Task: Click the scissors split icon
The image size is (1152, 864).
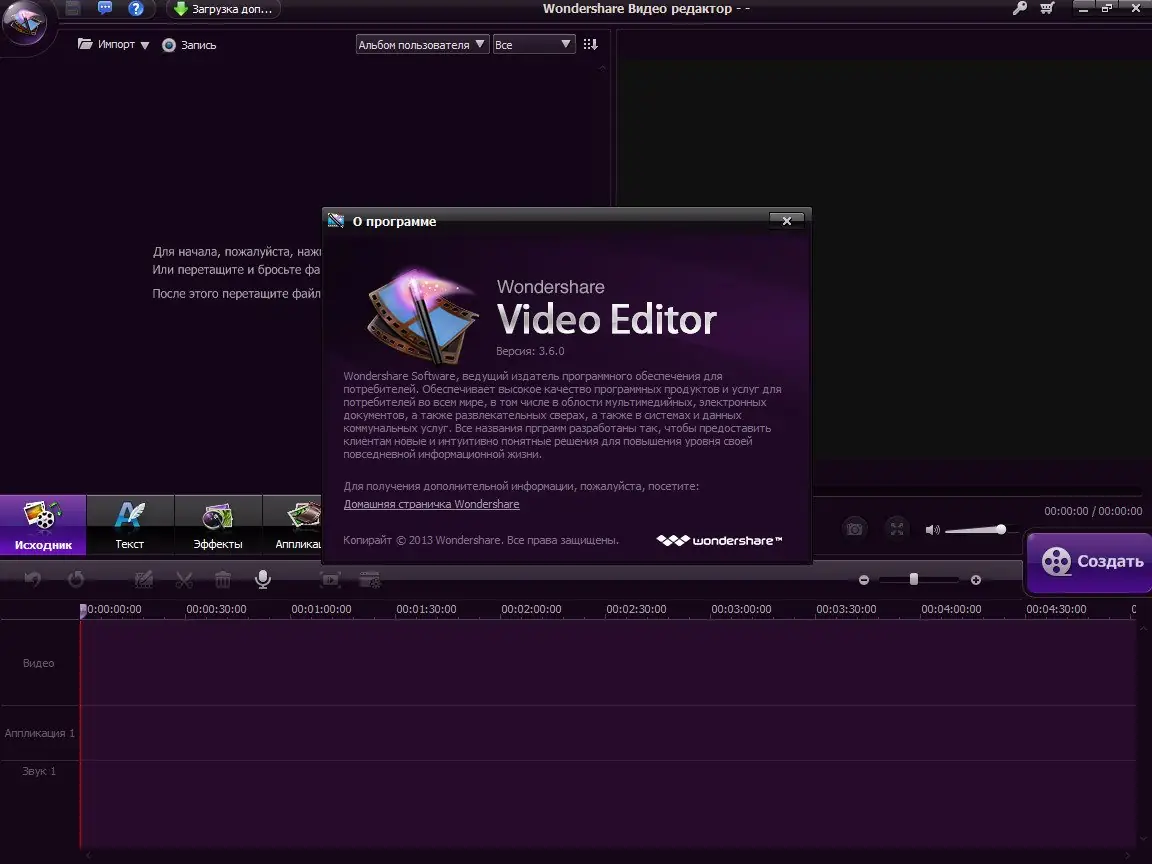Action: coord(184,580)
